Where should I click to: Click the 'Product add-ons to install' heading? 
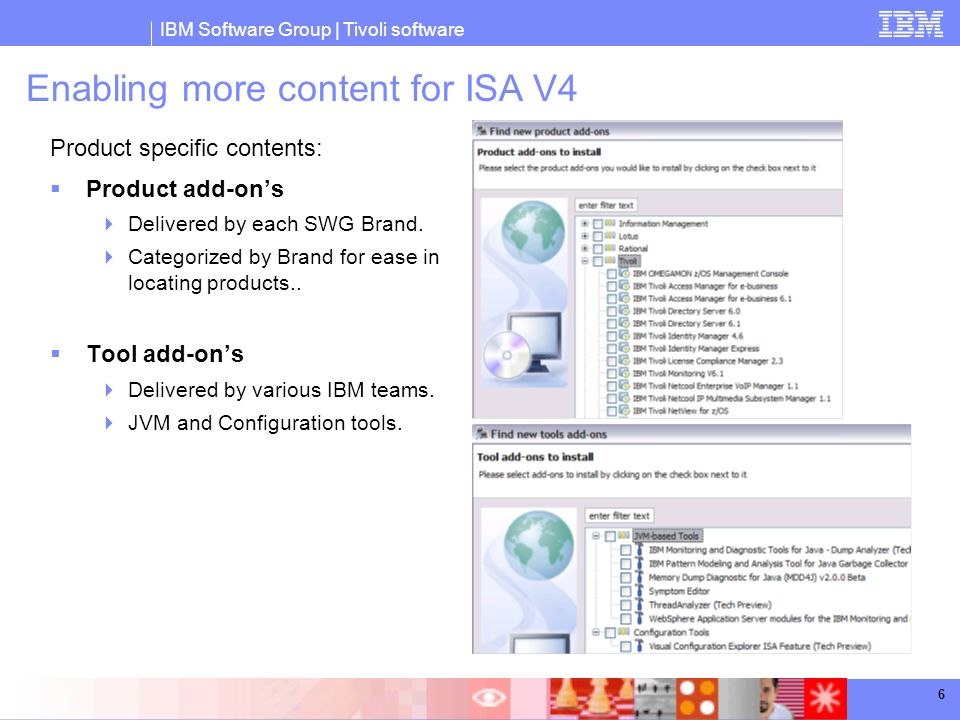[539, 152]
